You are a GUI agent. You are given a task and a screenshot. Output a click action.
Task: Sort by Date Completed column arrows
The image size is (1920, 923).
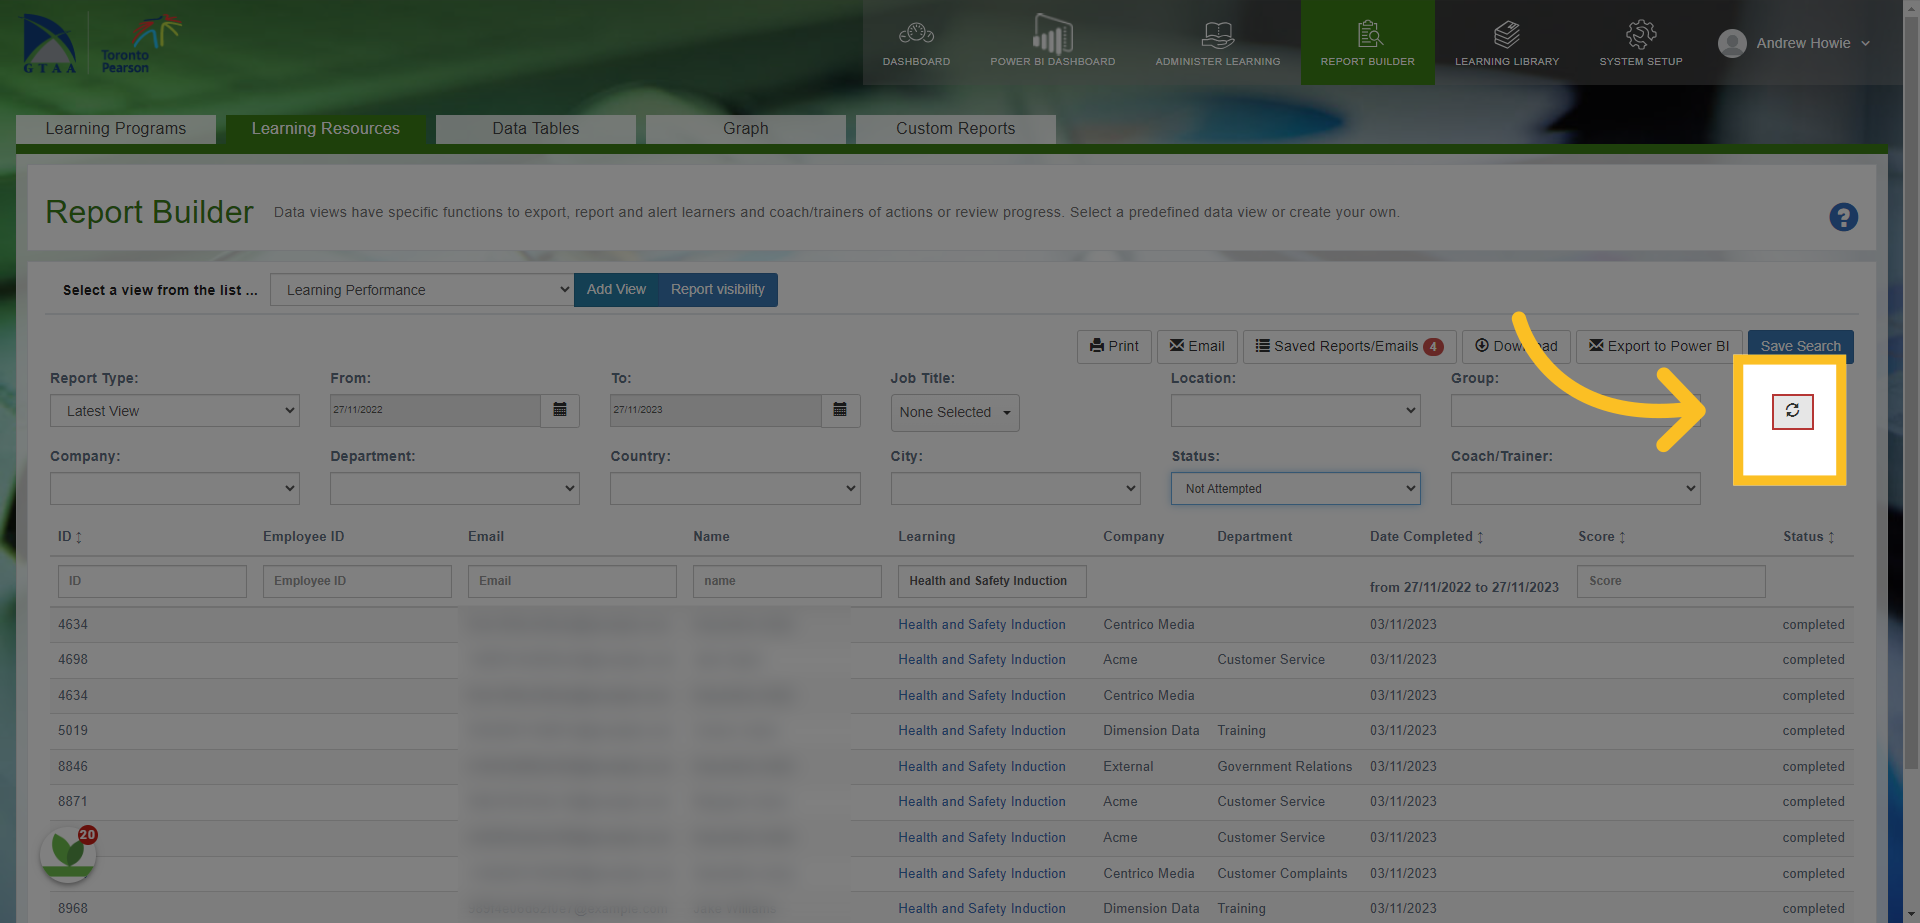point(1480,537)
